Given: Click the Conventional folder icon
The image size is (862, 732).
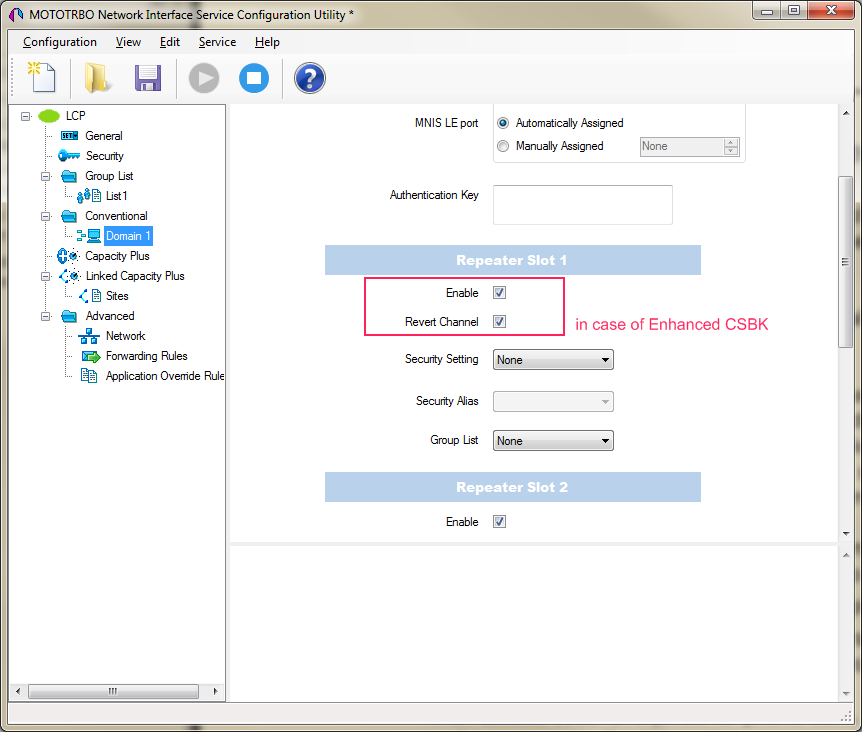Looking at the screenshot, I should [69, 216].
